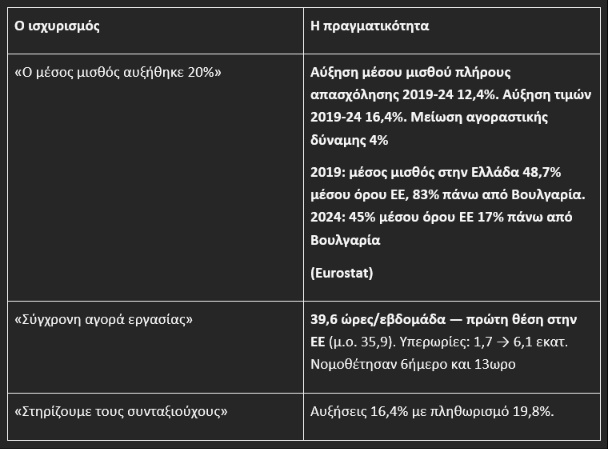Click the line «μέσου όρου ΕΕ, 83% πάνω από Βουλγαρία»

(x=447, y=195)
